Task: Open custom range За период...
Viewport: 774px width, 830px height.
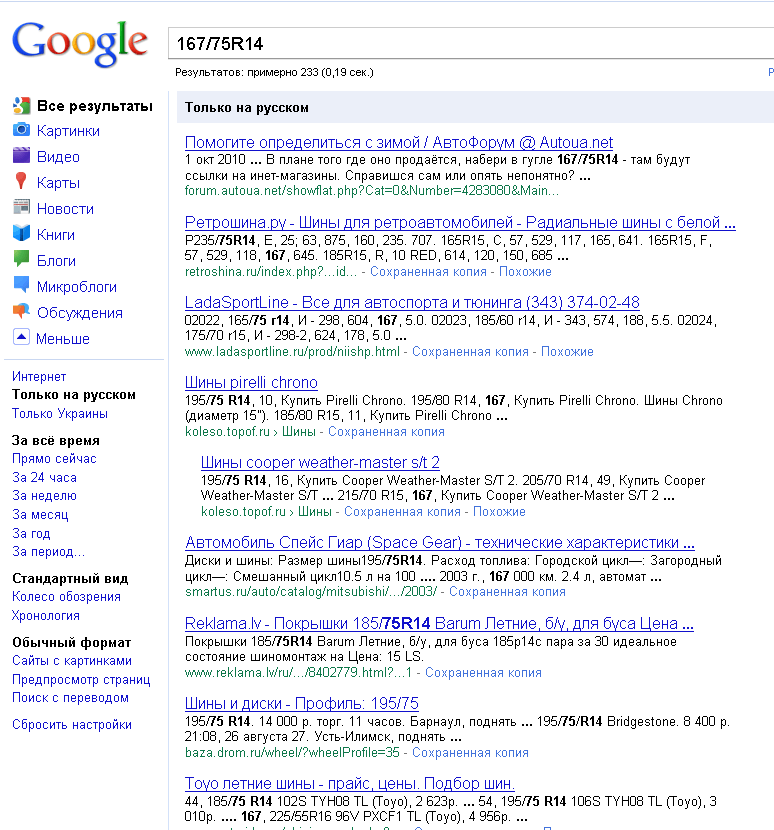Action: click(48, 552)
